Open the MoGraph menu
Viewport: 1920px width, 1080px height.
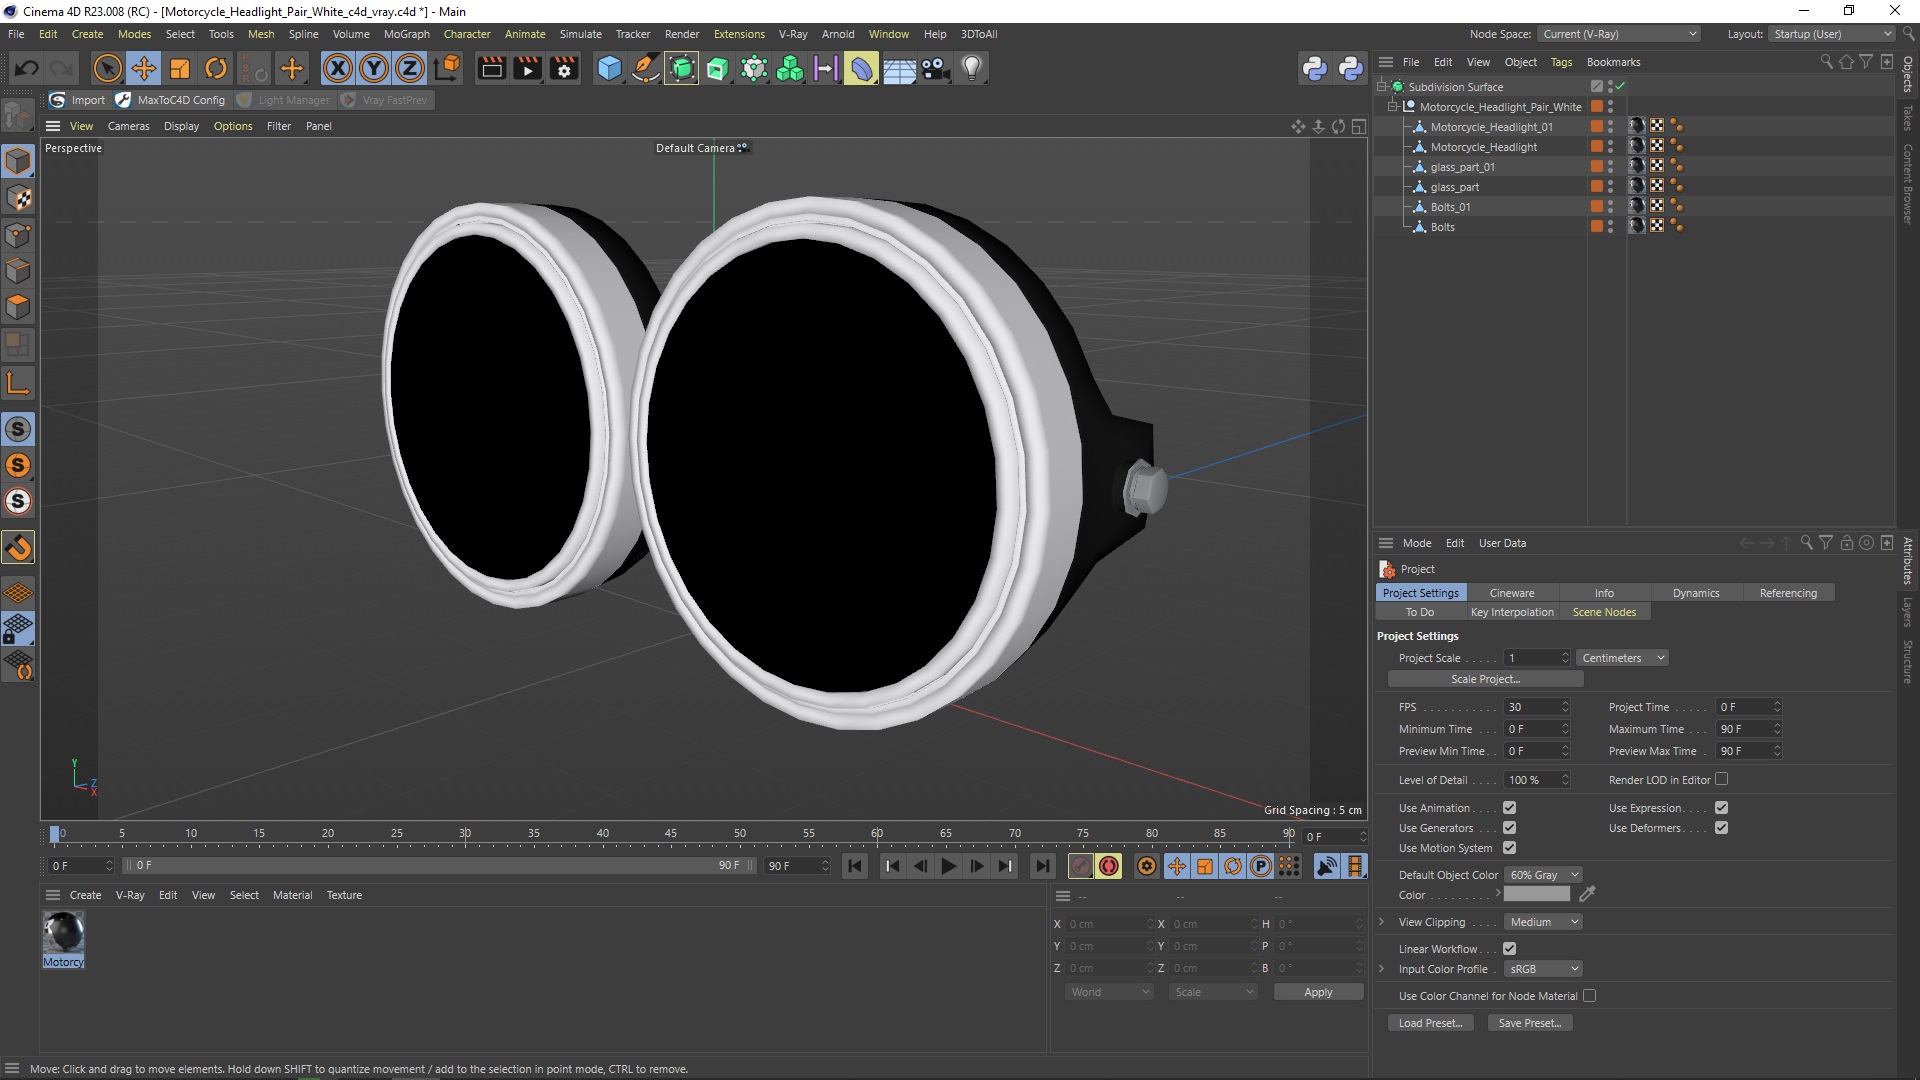coord(406,34)
